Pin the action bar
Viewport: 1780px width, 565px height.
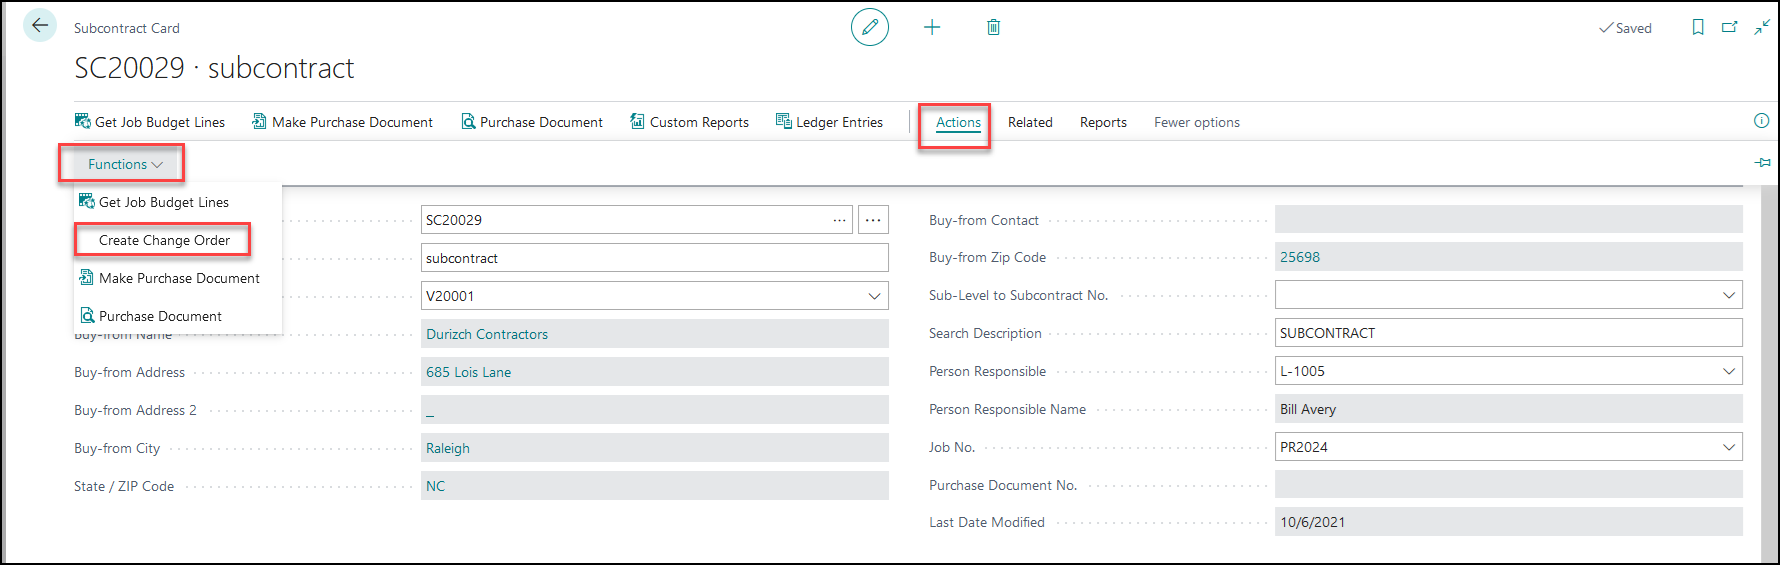pos(1762,162)
